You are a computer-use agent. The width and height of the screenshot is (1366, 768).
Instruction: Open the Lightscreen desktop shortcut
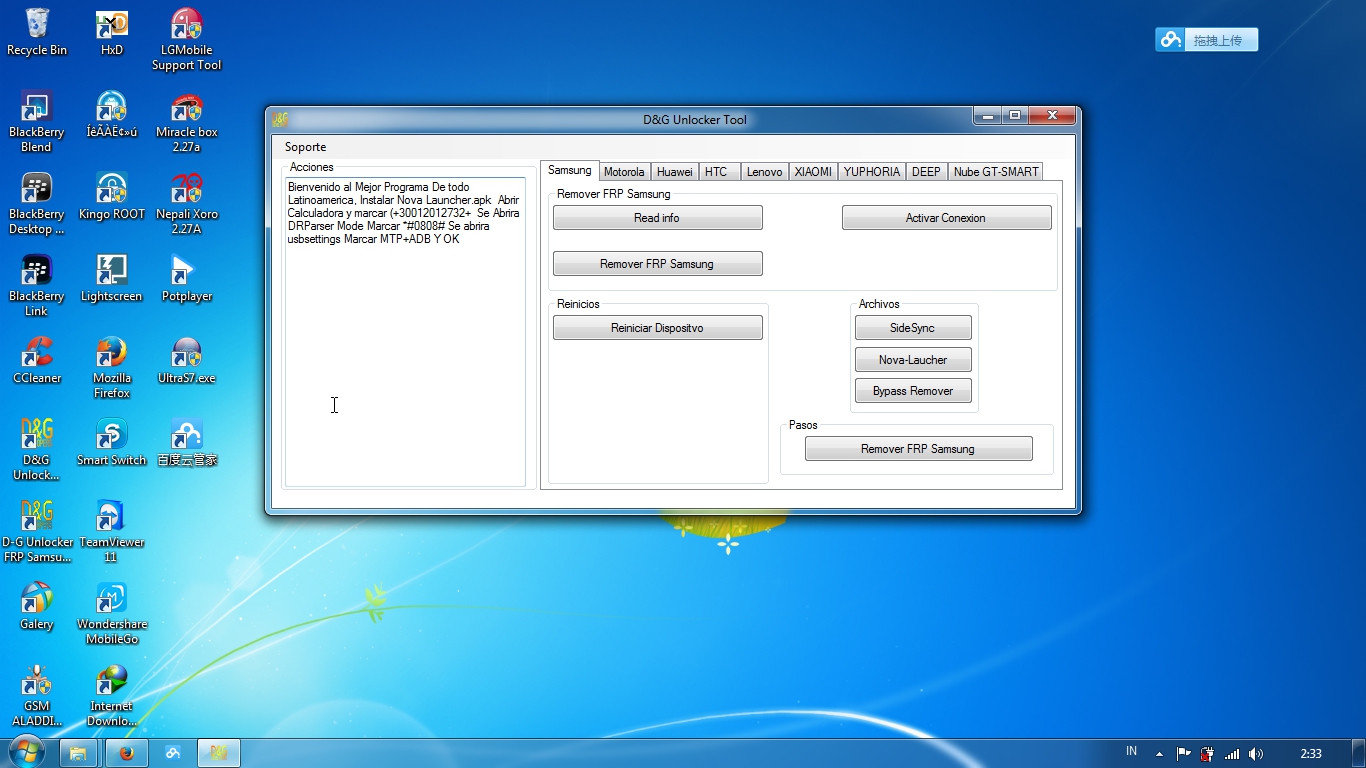point(111,279)
